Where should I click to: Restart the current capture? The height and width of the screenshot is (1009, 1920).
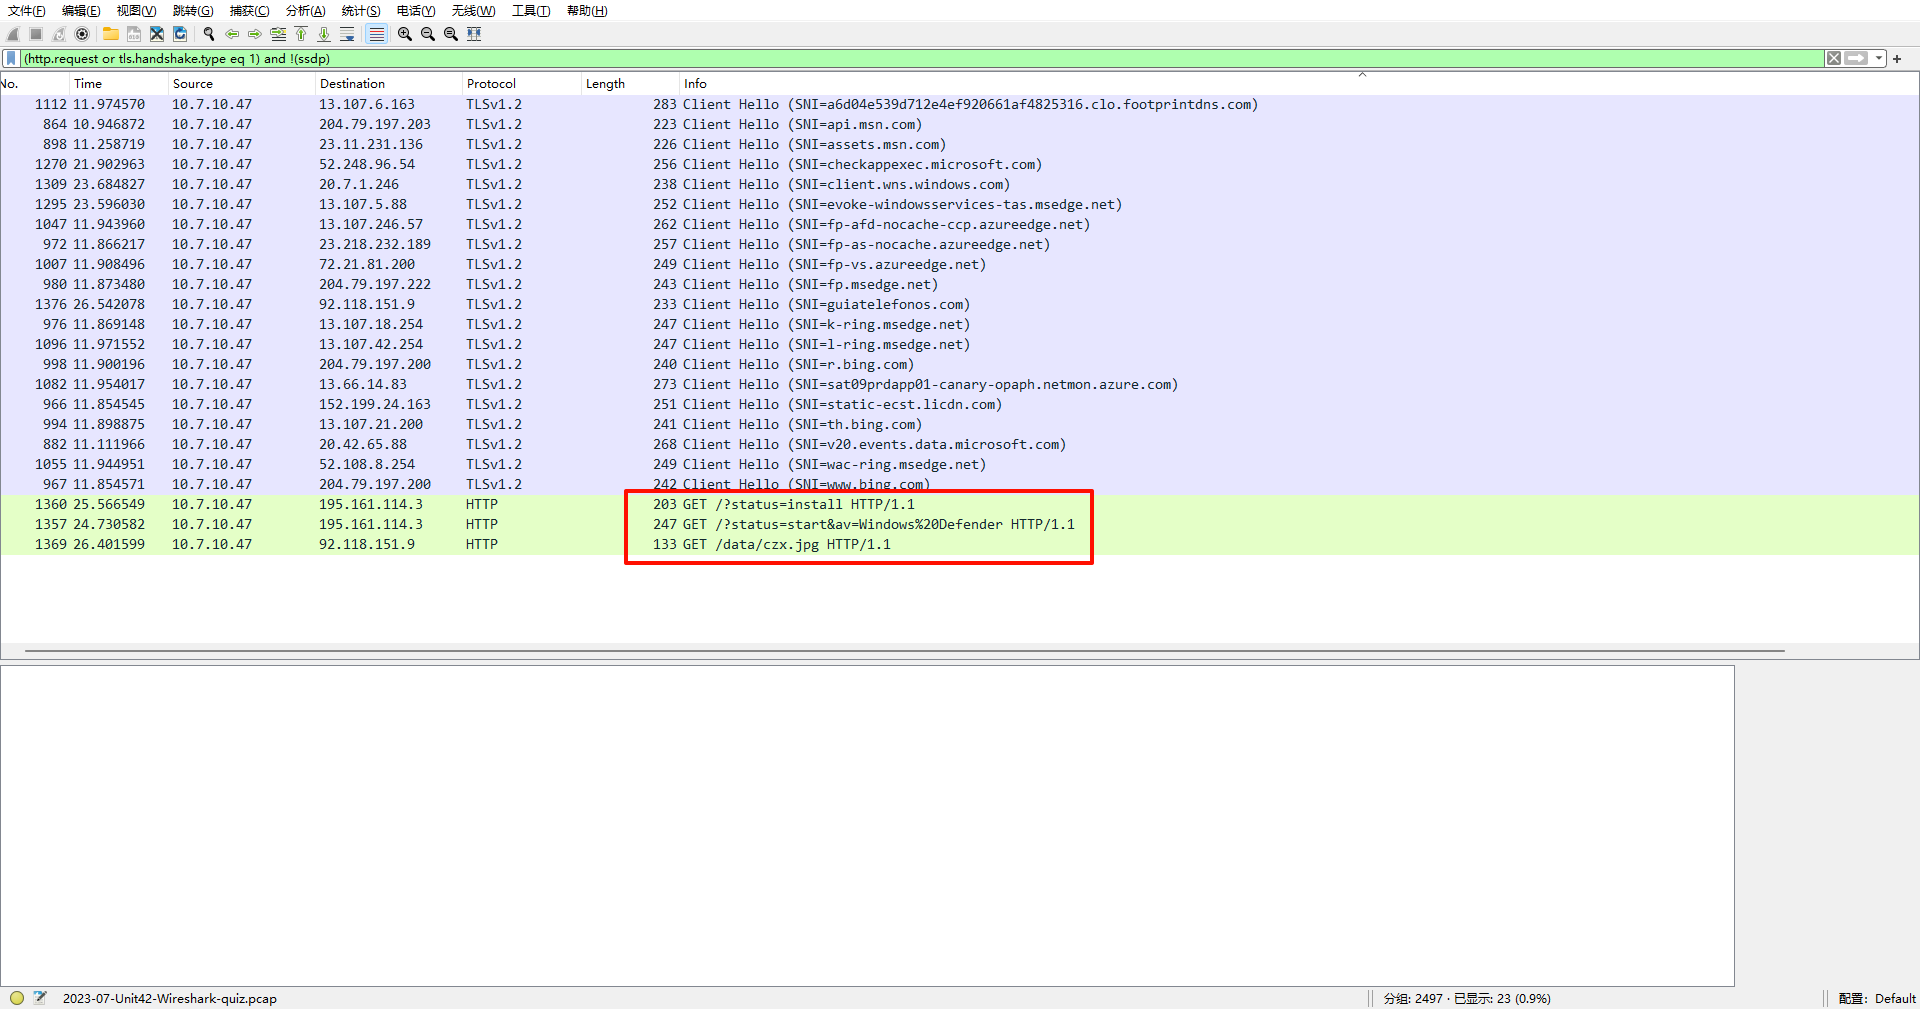point(58,33)
